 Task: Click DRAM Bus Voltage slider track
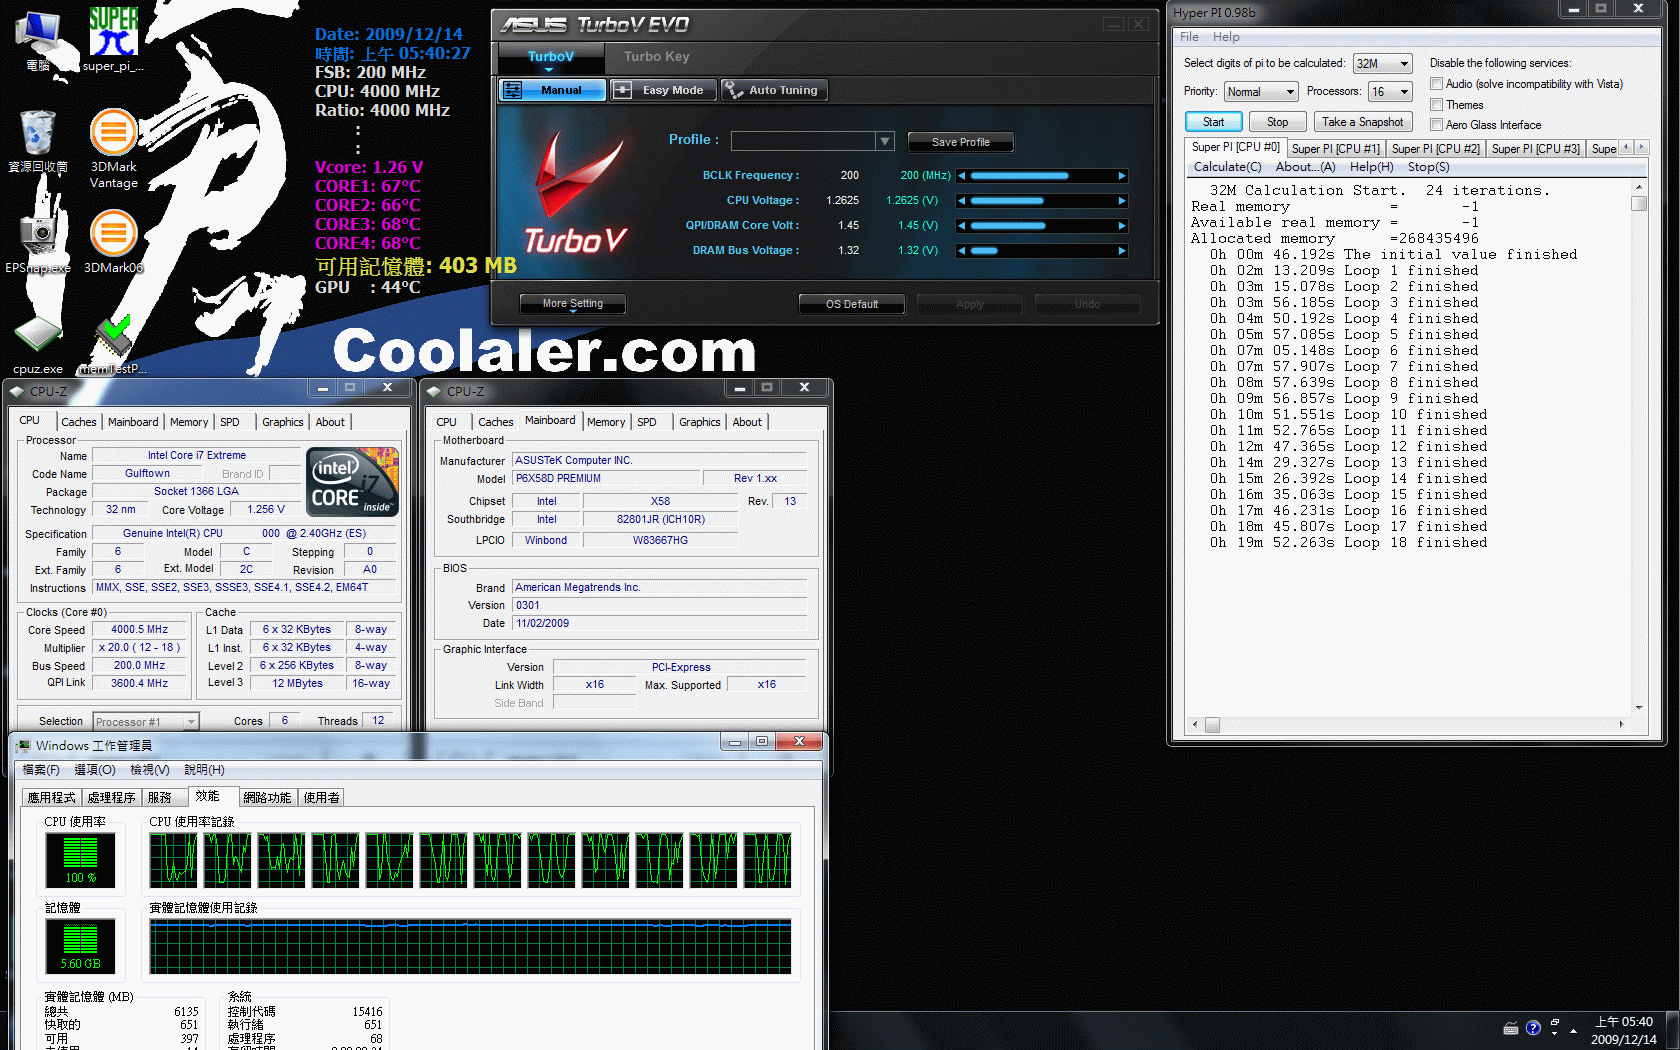(x=1042, y=251)
